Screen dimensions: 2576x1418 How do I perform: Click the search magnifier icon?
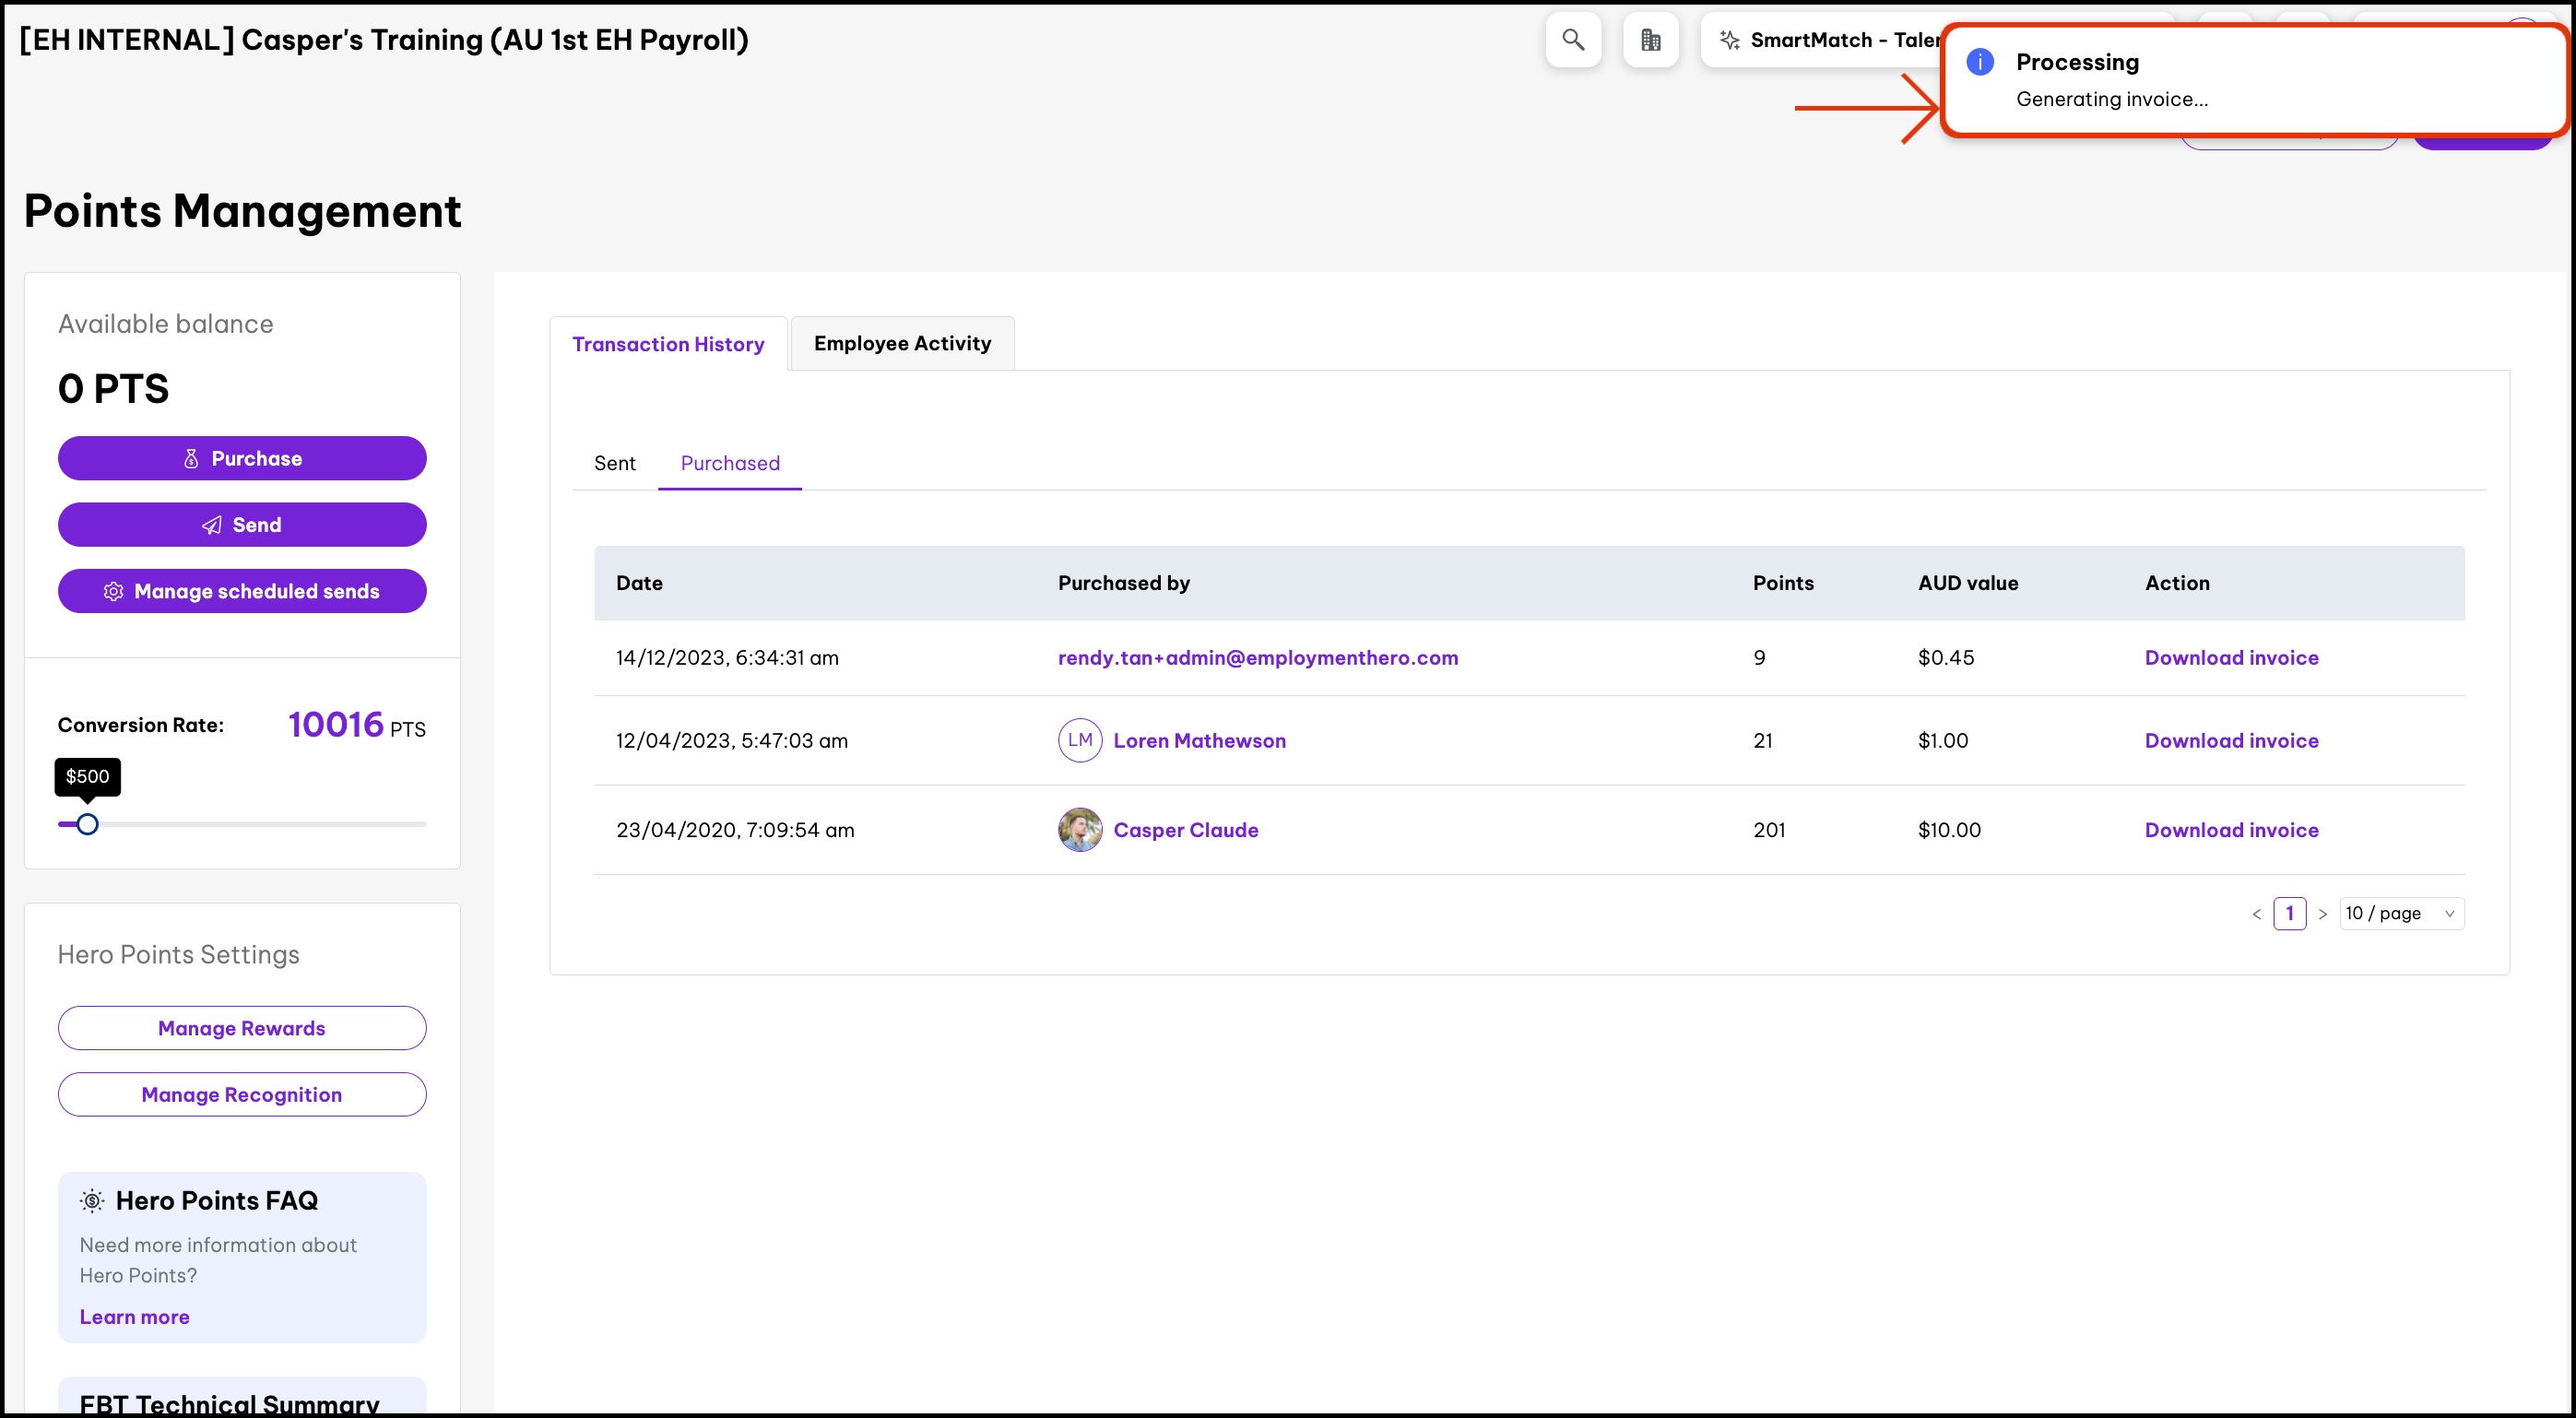(1573, 40)
